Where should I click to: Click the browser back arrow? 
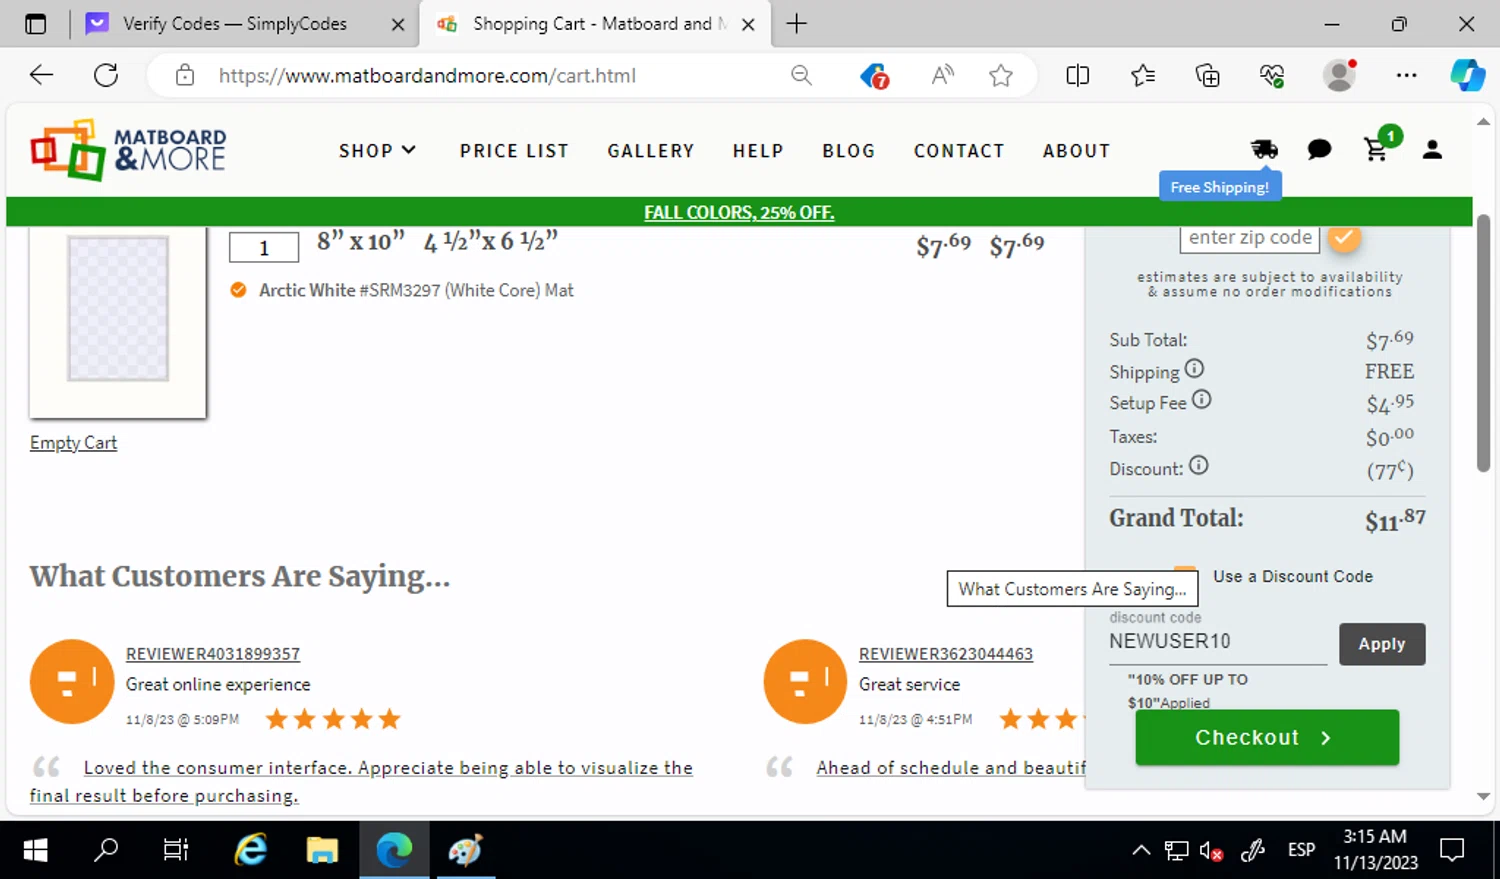[x=41, y=75]
